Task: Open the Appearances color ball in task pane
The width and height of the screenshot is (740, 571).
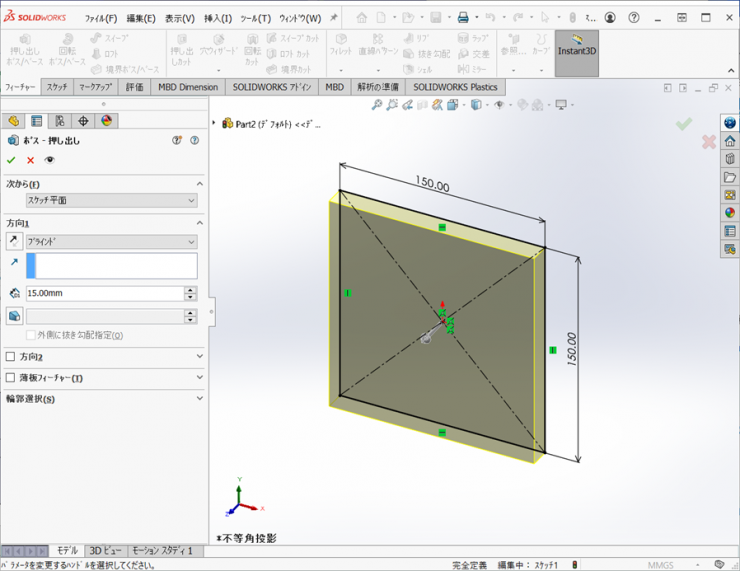Action: pos(730,212)
